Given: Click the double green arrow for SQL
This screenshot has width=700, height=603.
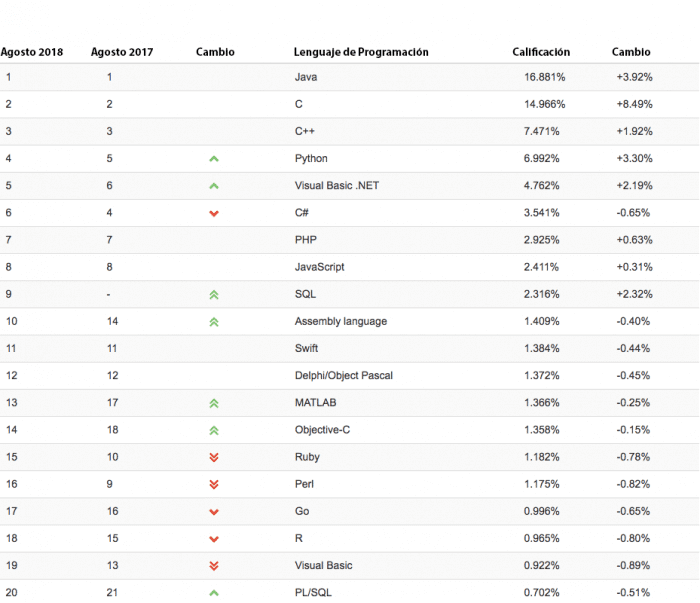Looking at the screenshot, I should tap(214, 295).
